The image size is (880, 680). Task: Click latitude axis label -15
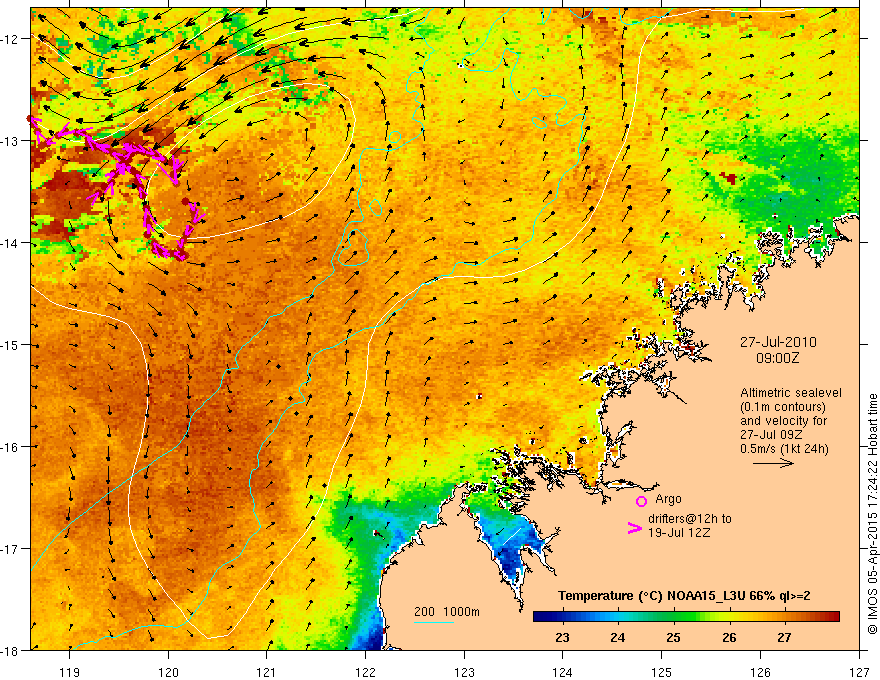point(10,345)
